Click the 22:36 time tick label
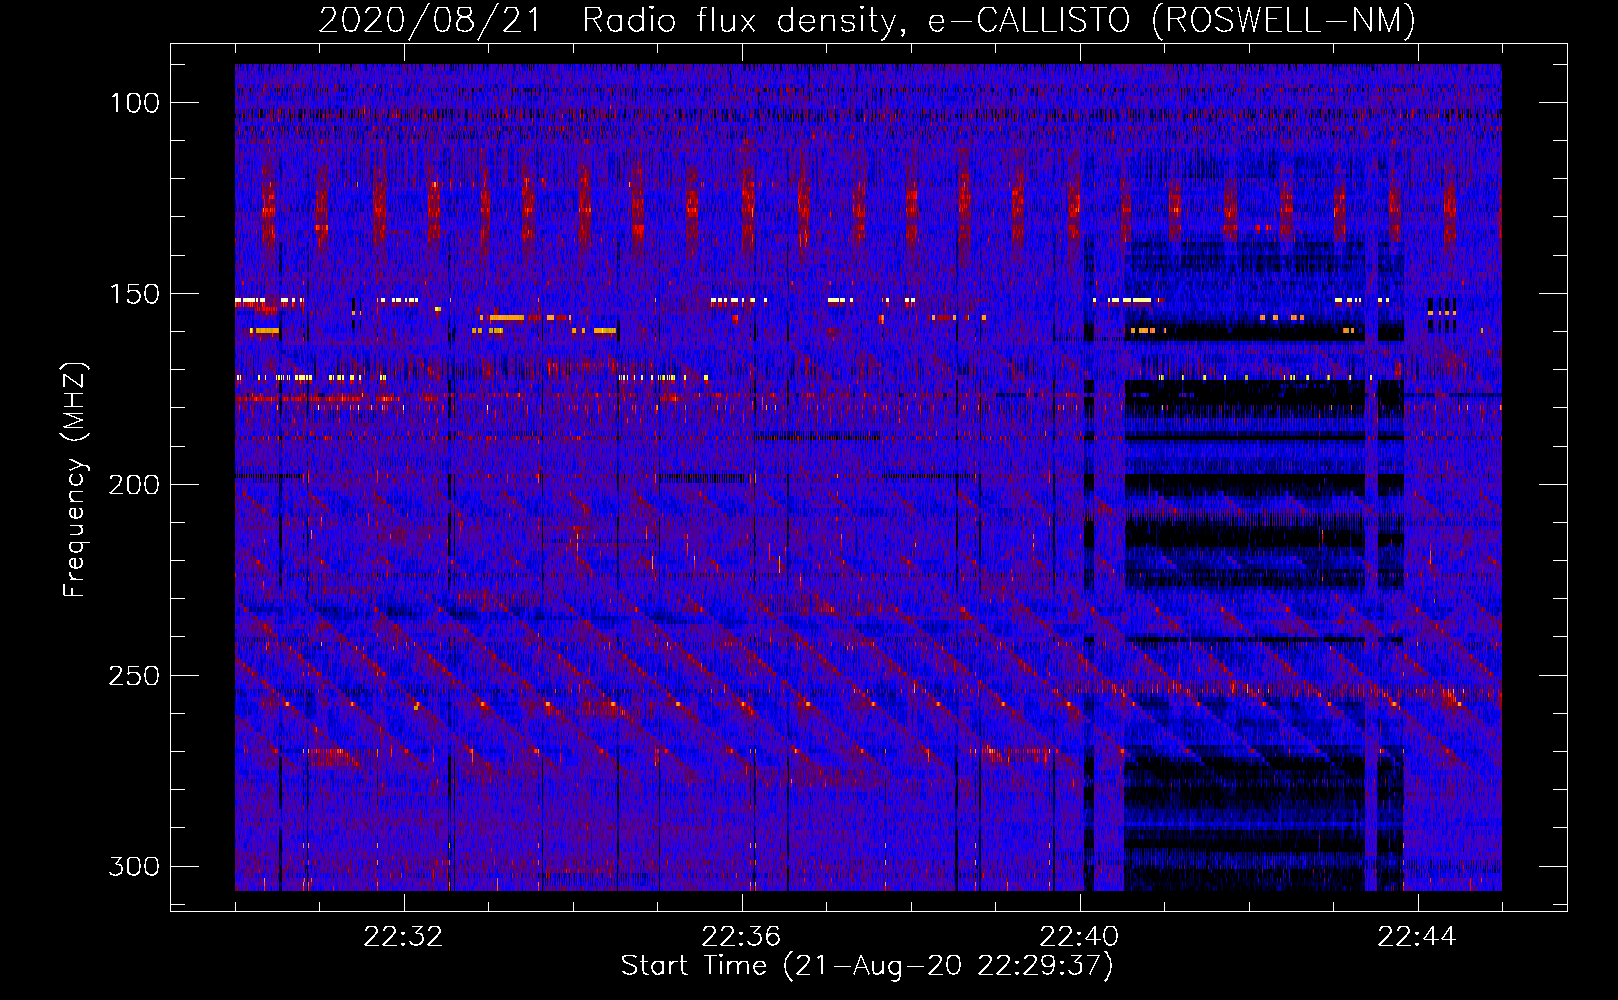 click(x=741, y=937)
